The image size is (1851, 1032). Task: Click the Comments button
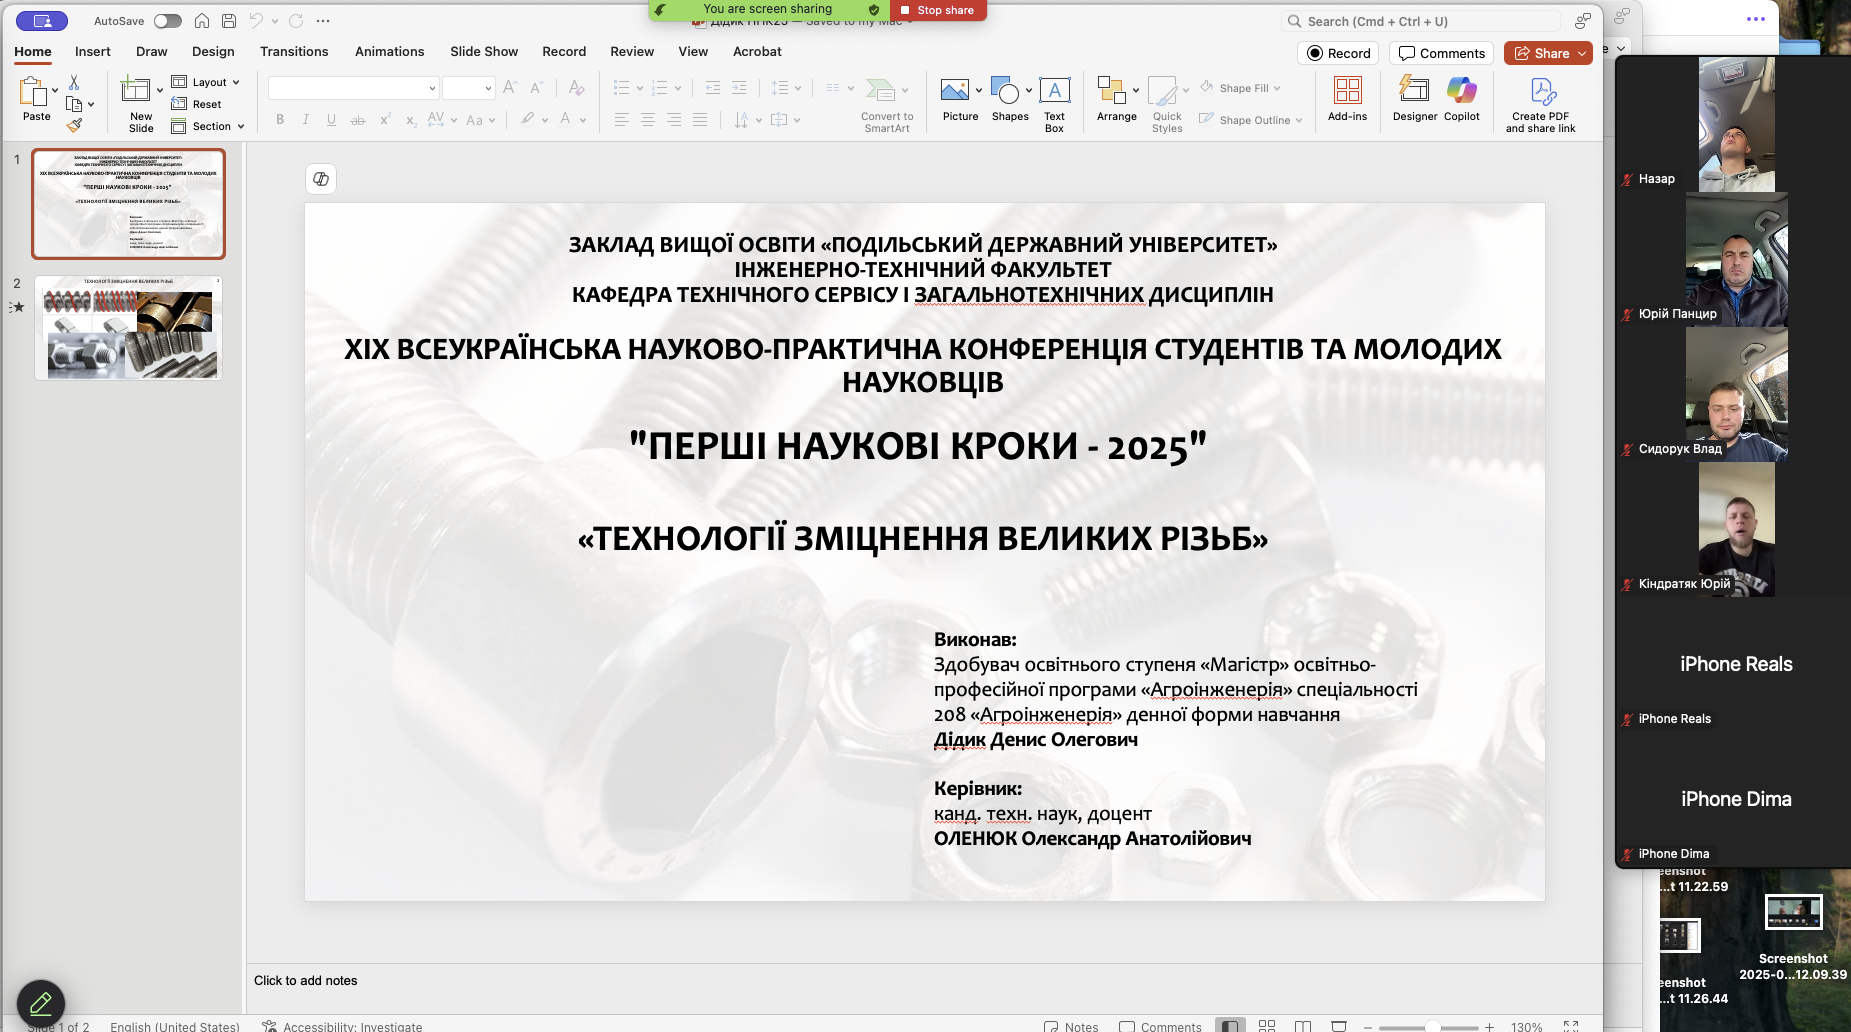[1441, 53]
